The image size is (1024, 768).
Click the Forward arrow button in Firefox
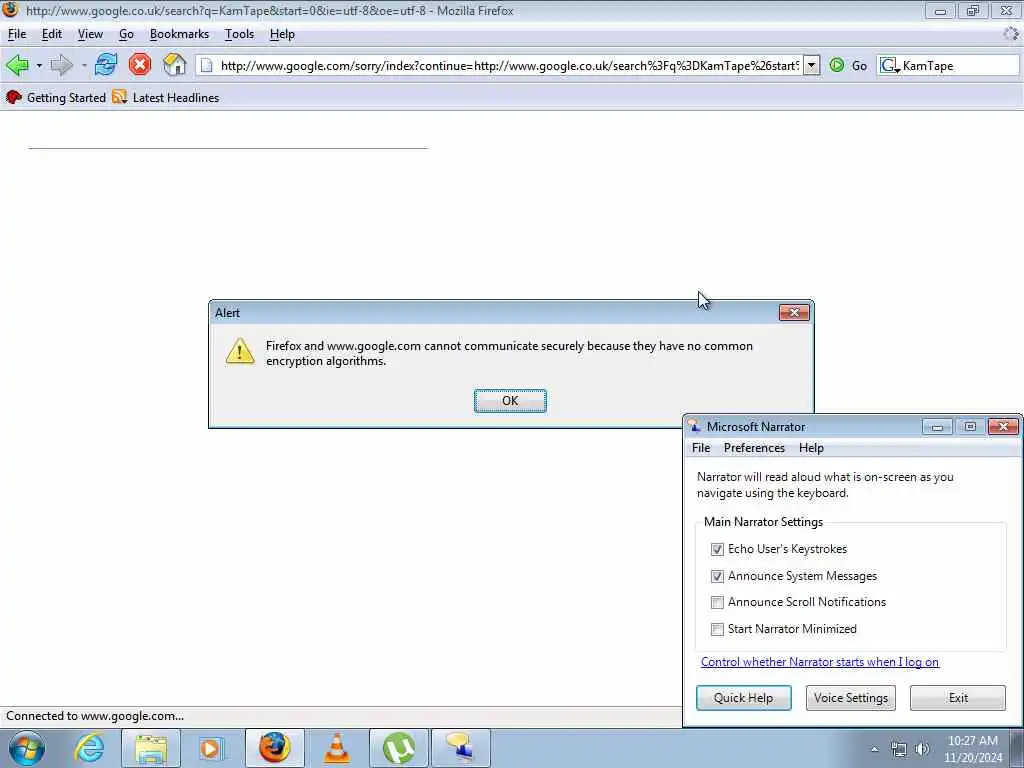[x=61, y=65]
